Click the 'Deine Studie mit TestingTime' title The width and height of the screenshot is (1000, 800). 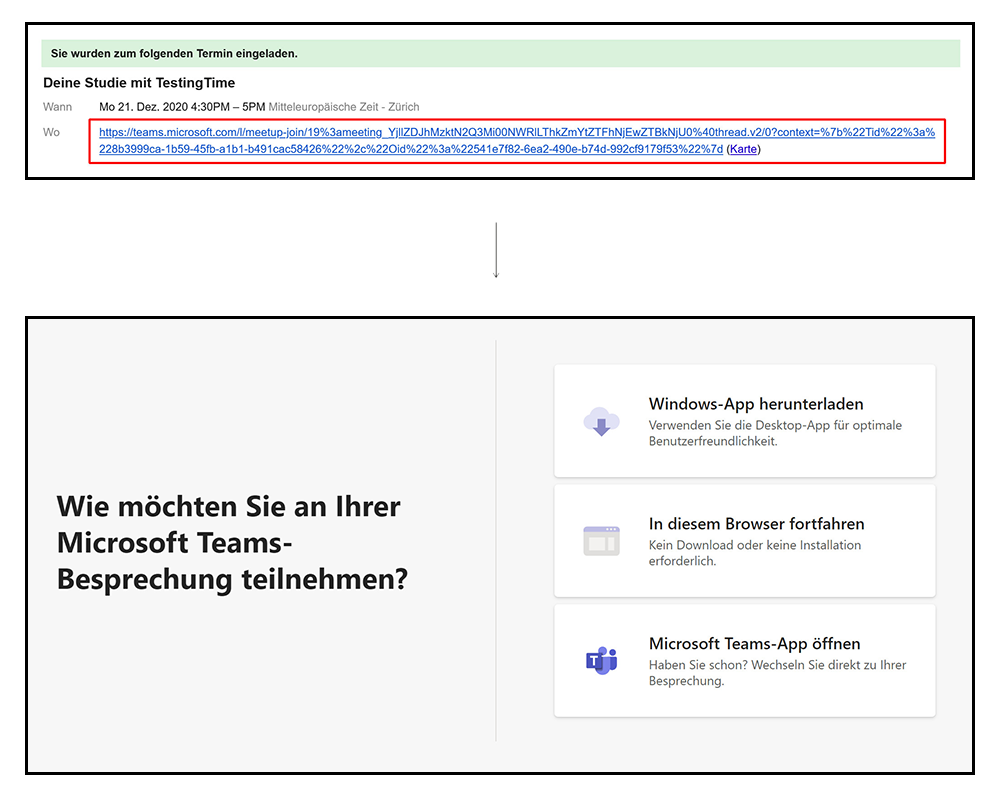click(139, 83)
